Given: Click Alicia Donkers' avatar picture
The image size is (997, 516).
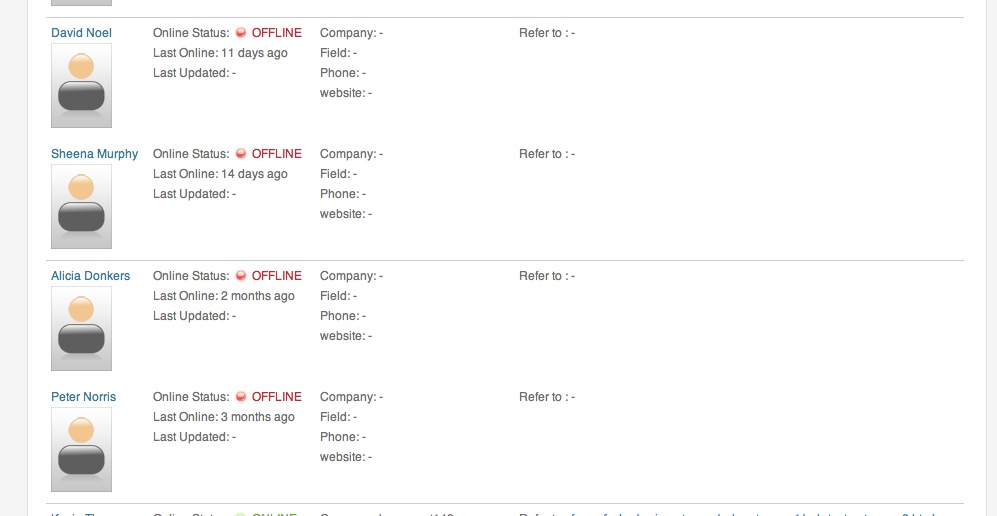Looking at the screenshot, I should 81,329.
